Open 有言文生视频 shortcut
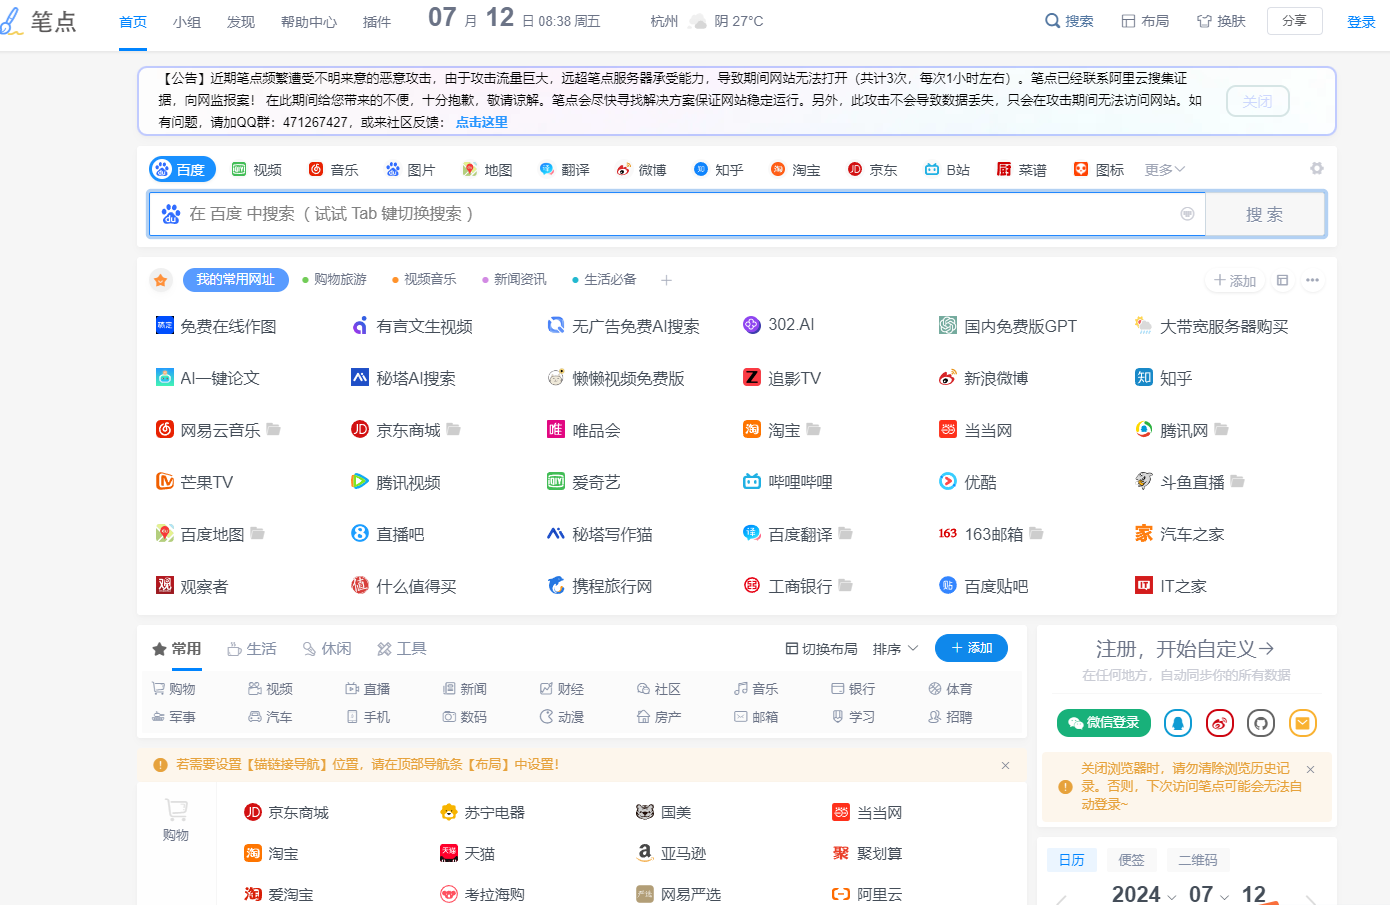This screenshot has width=1390, height=905. pos(412,326)
